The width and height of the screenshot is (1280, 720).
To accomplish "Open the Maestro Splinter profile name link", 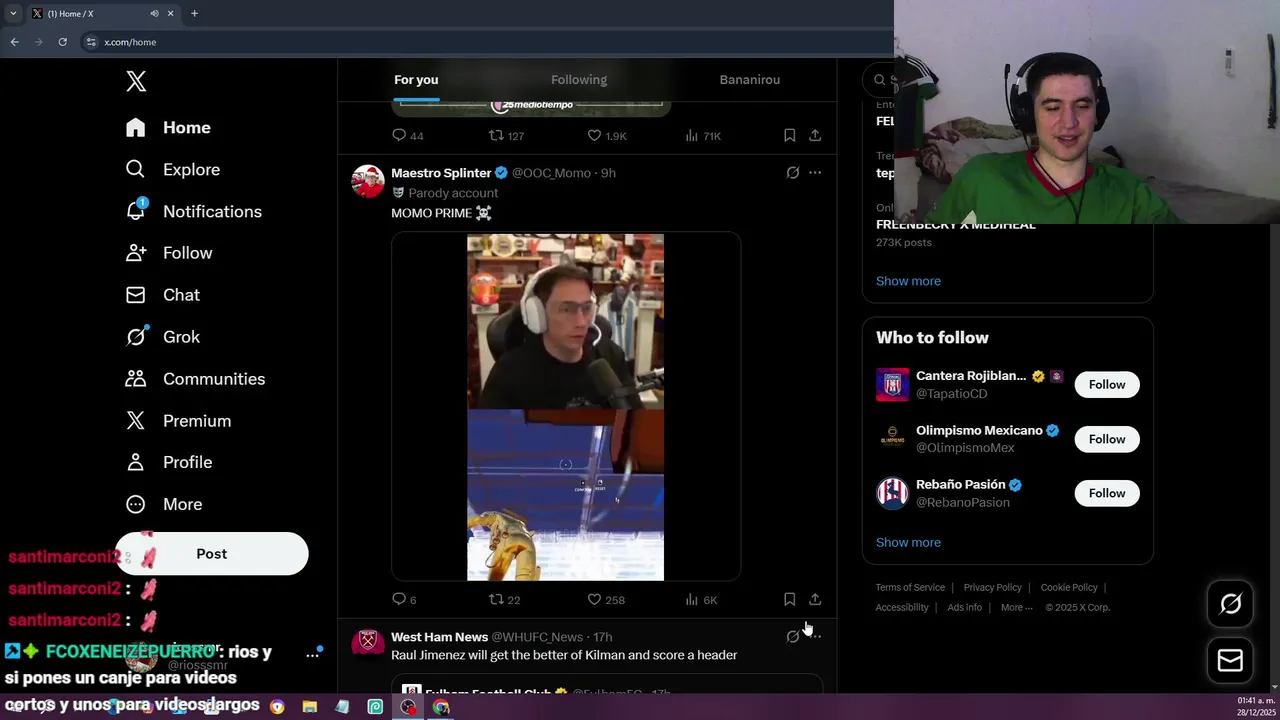I will click(441, 173).
